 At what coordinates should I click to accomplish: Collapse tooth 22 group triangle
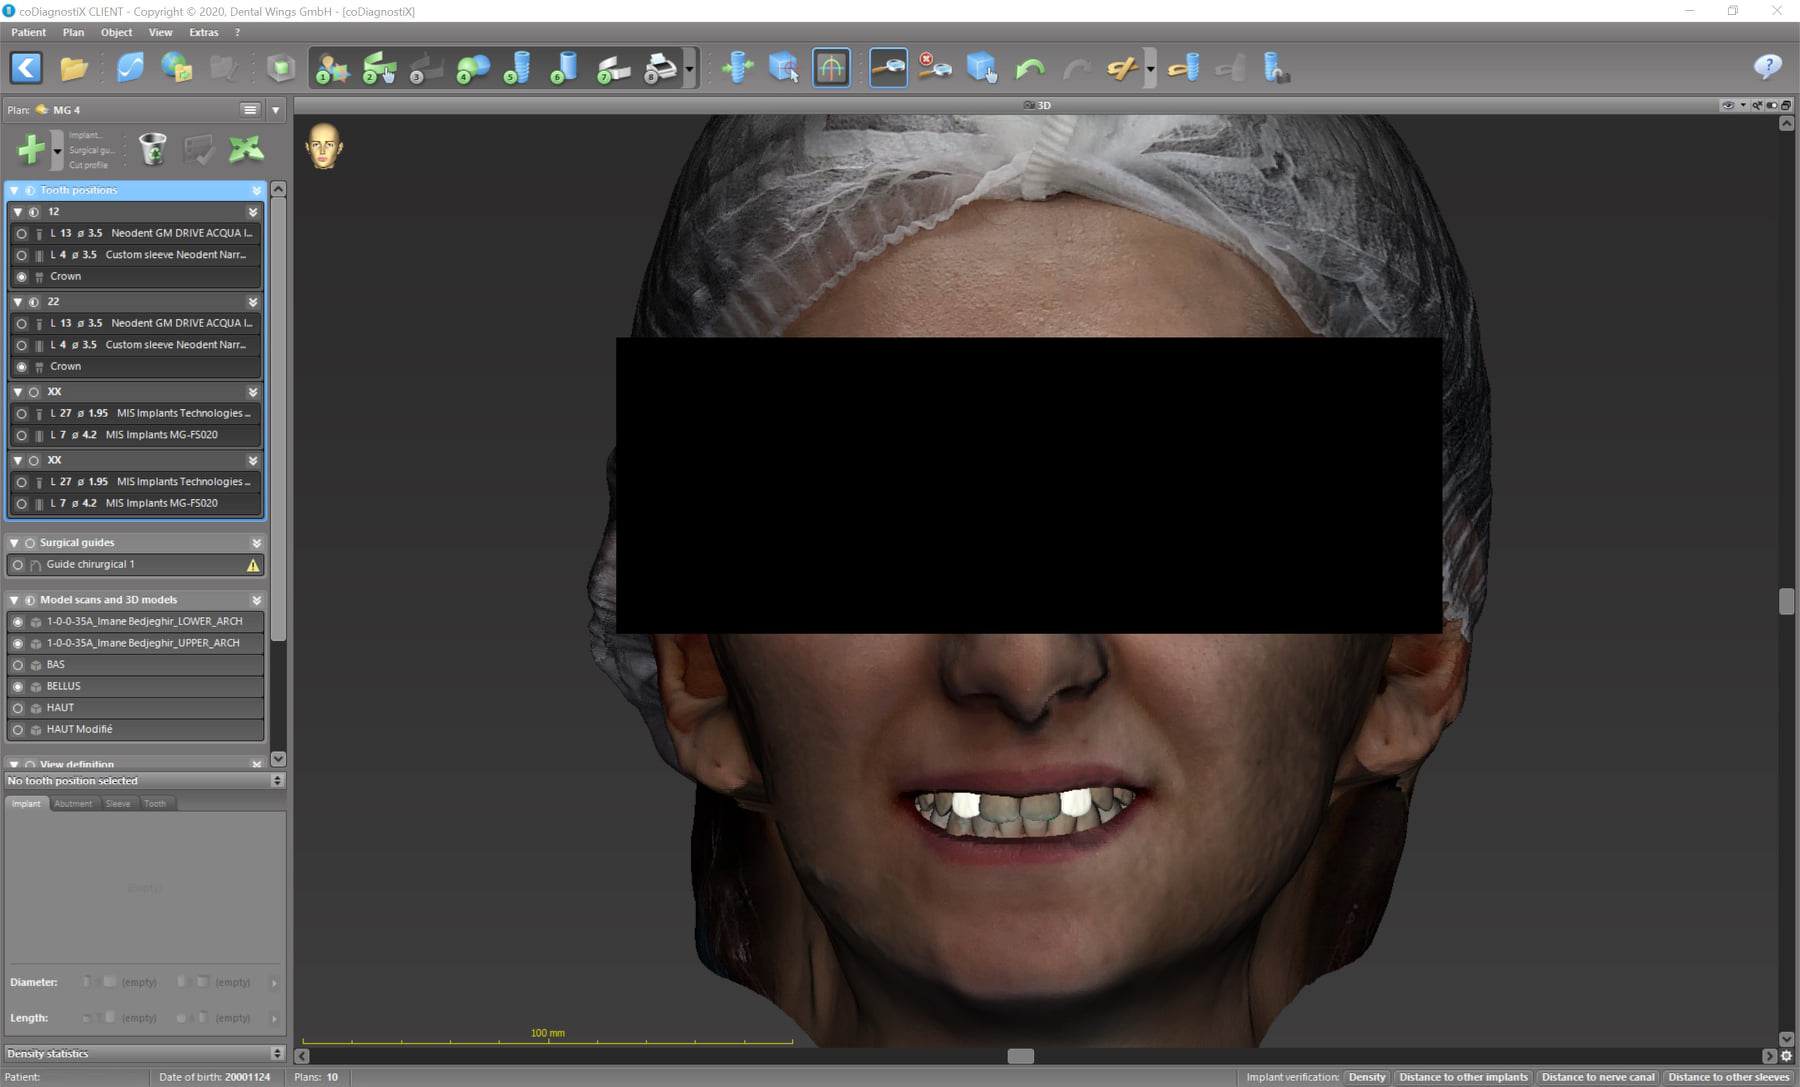(x=18, y=302)
